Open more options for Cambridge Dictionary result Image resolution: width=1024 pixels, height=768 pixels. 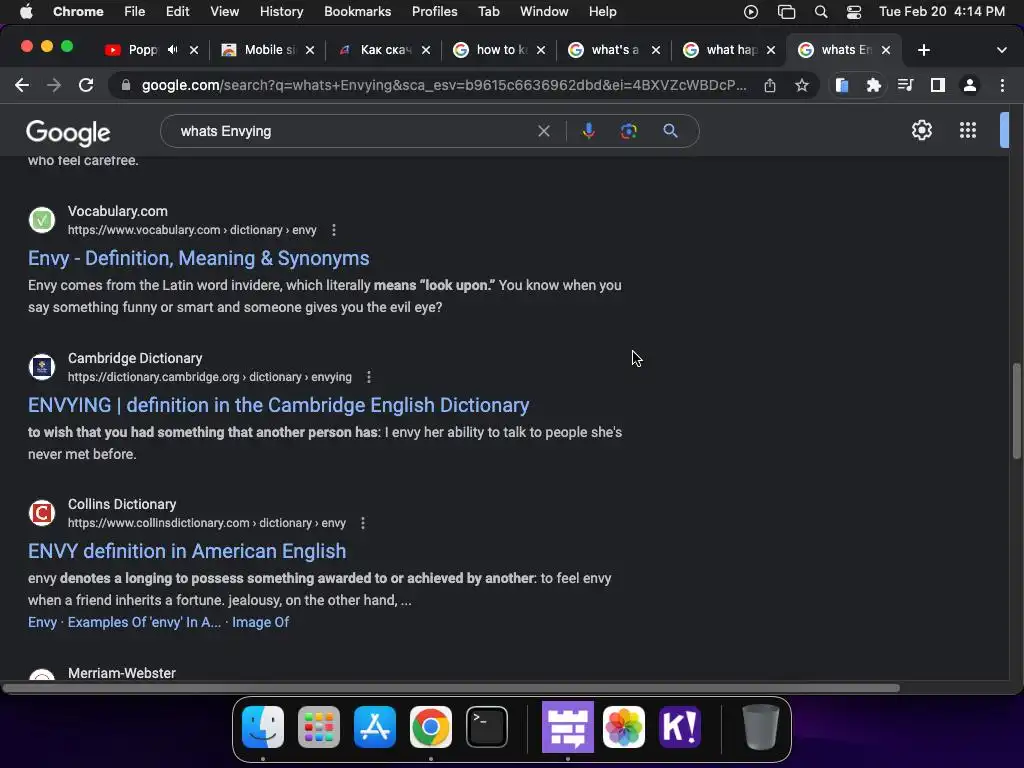pos(369,377)
